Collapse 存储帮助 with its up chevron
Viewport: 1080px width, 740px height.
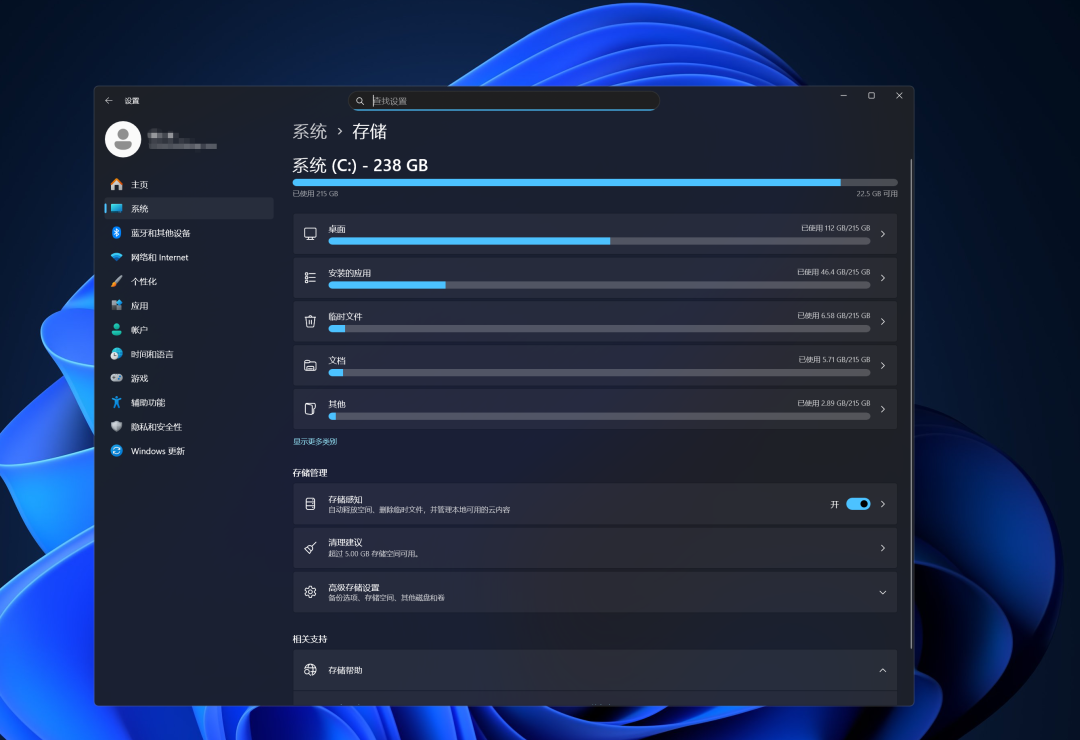pyautogui.click(x=883, y=670)
